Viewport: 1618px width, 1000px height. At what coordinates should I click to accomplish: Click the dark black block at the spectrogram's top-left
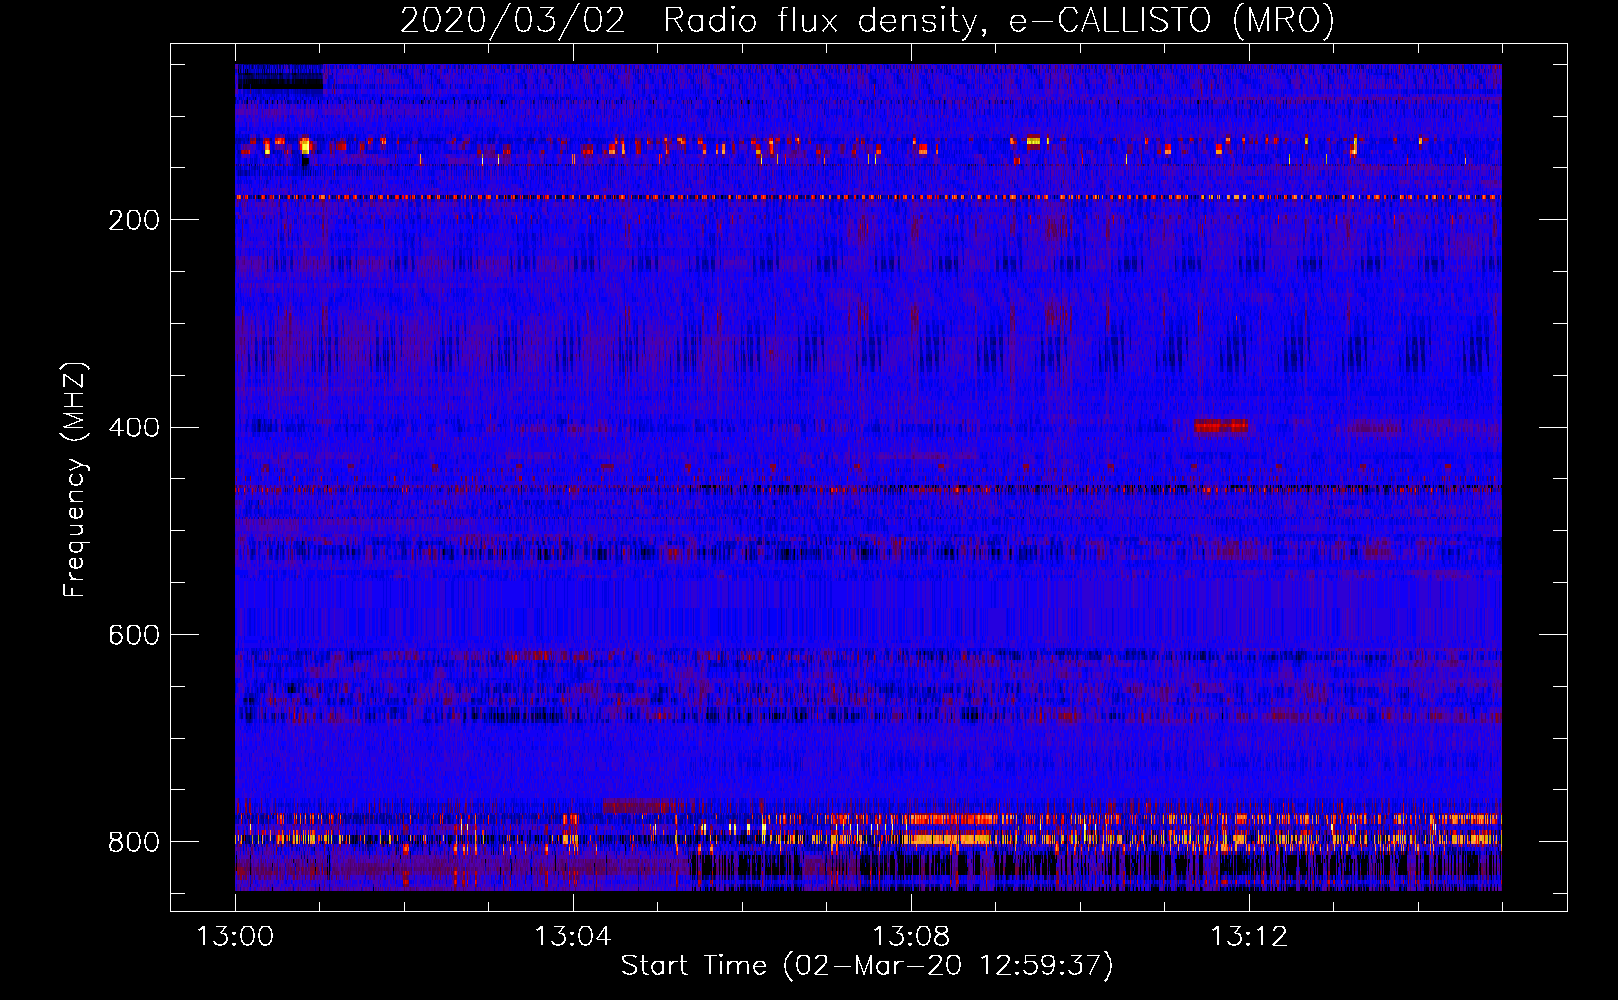[280, 83]
